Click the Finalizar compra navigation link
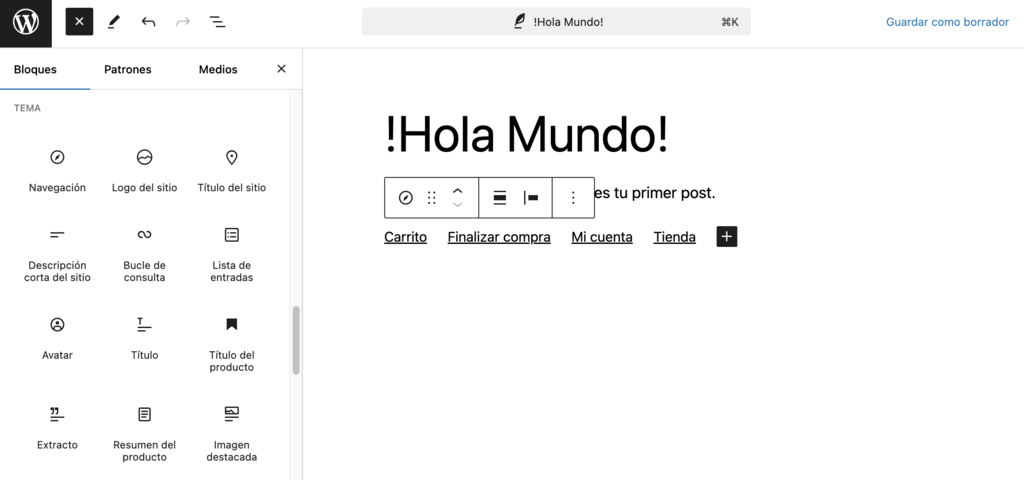 (499, 237)
